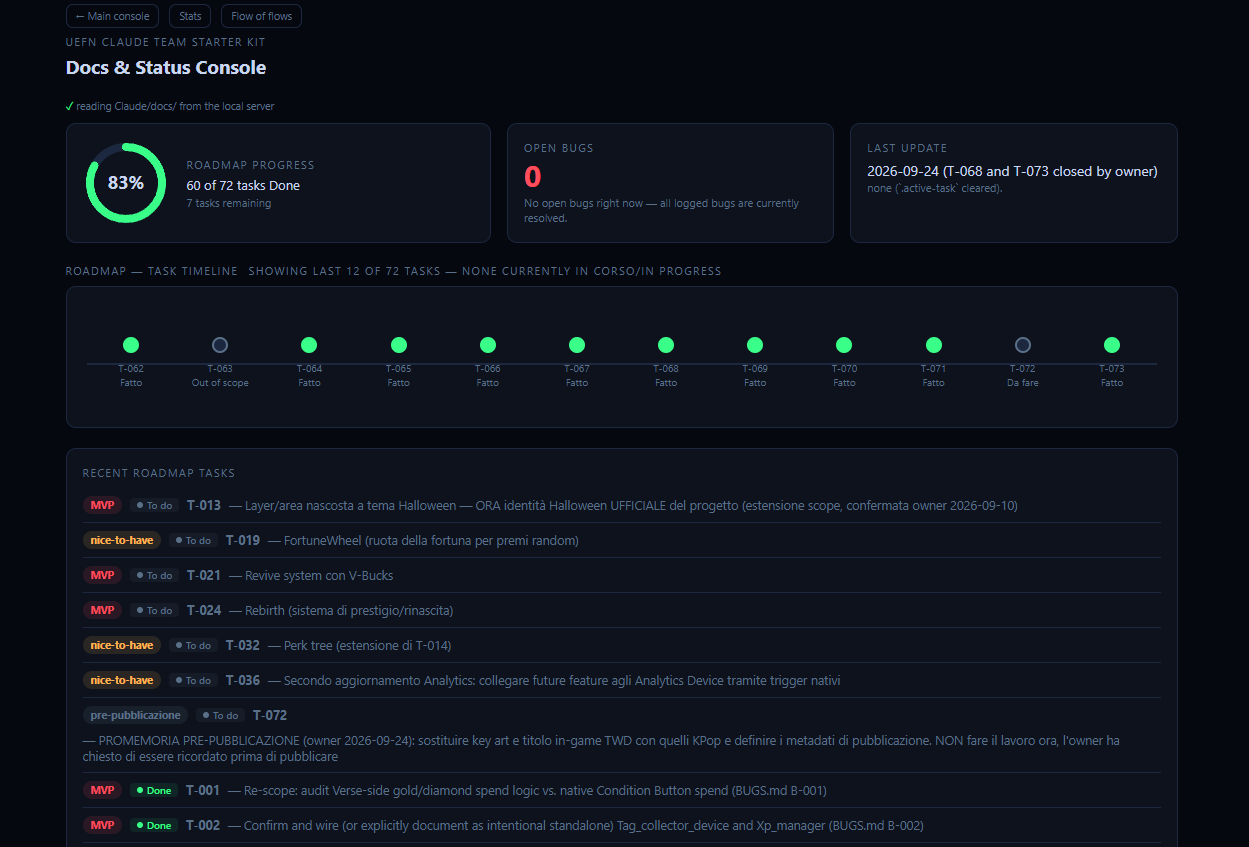Go back to Main console
This screenshot has height=847, width=1249.
click(112, 16)
